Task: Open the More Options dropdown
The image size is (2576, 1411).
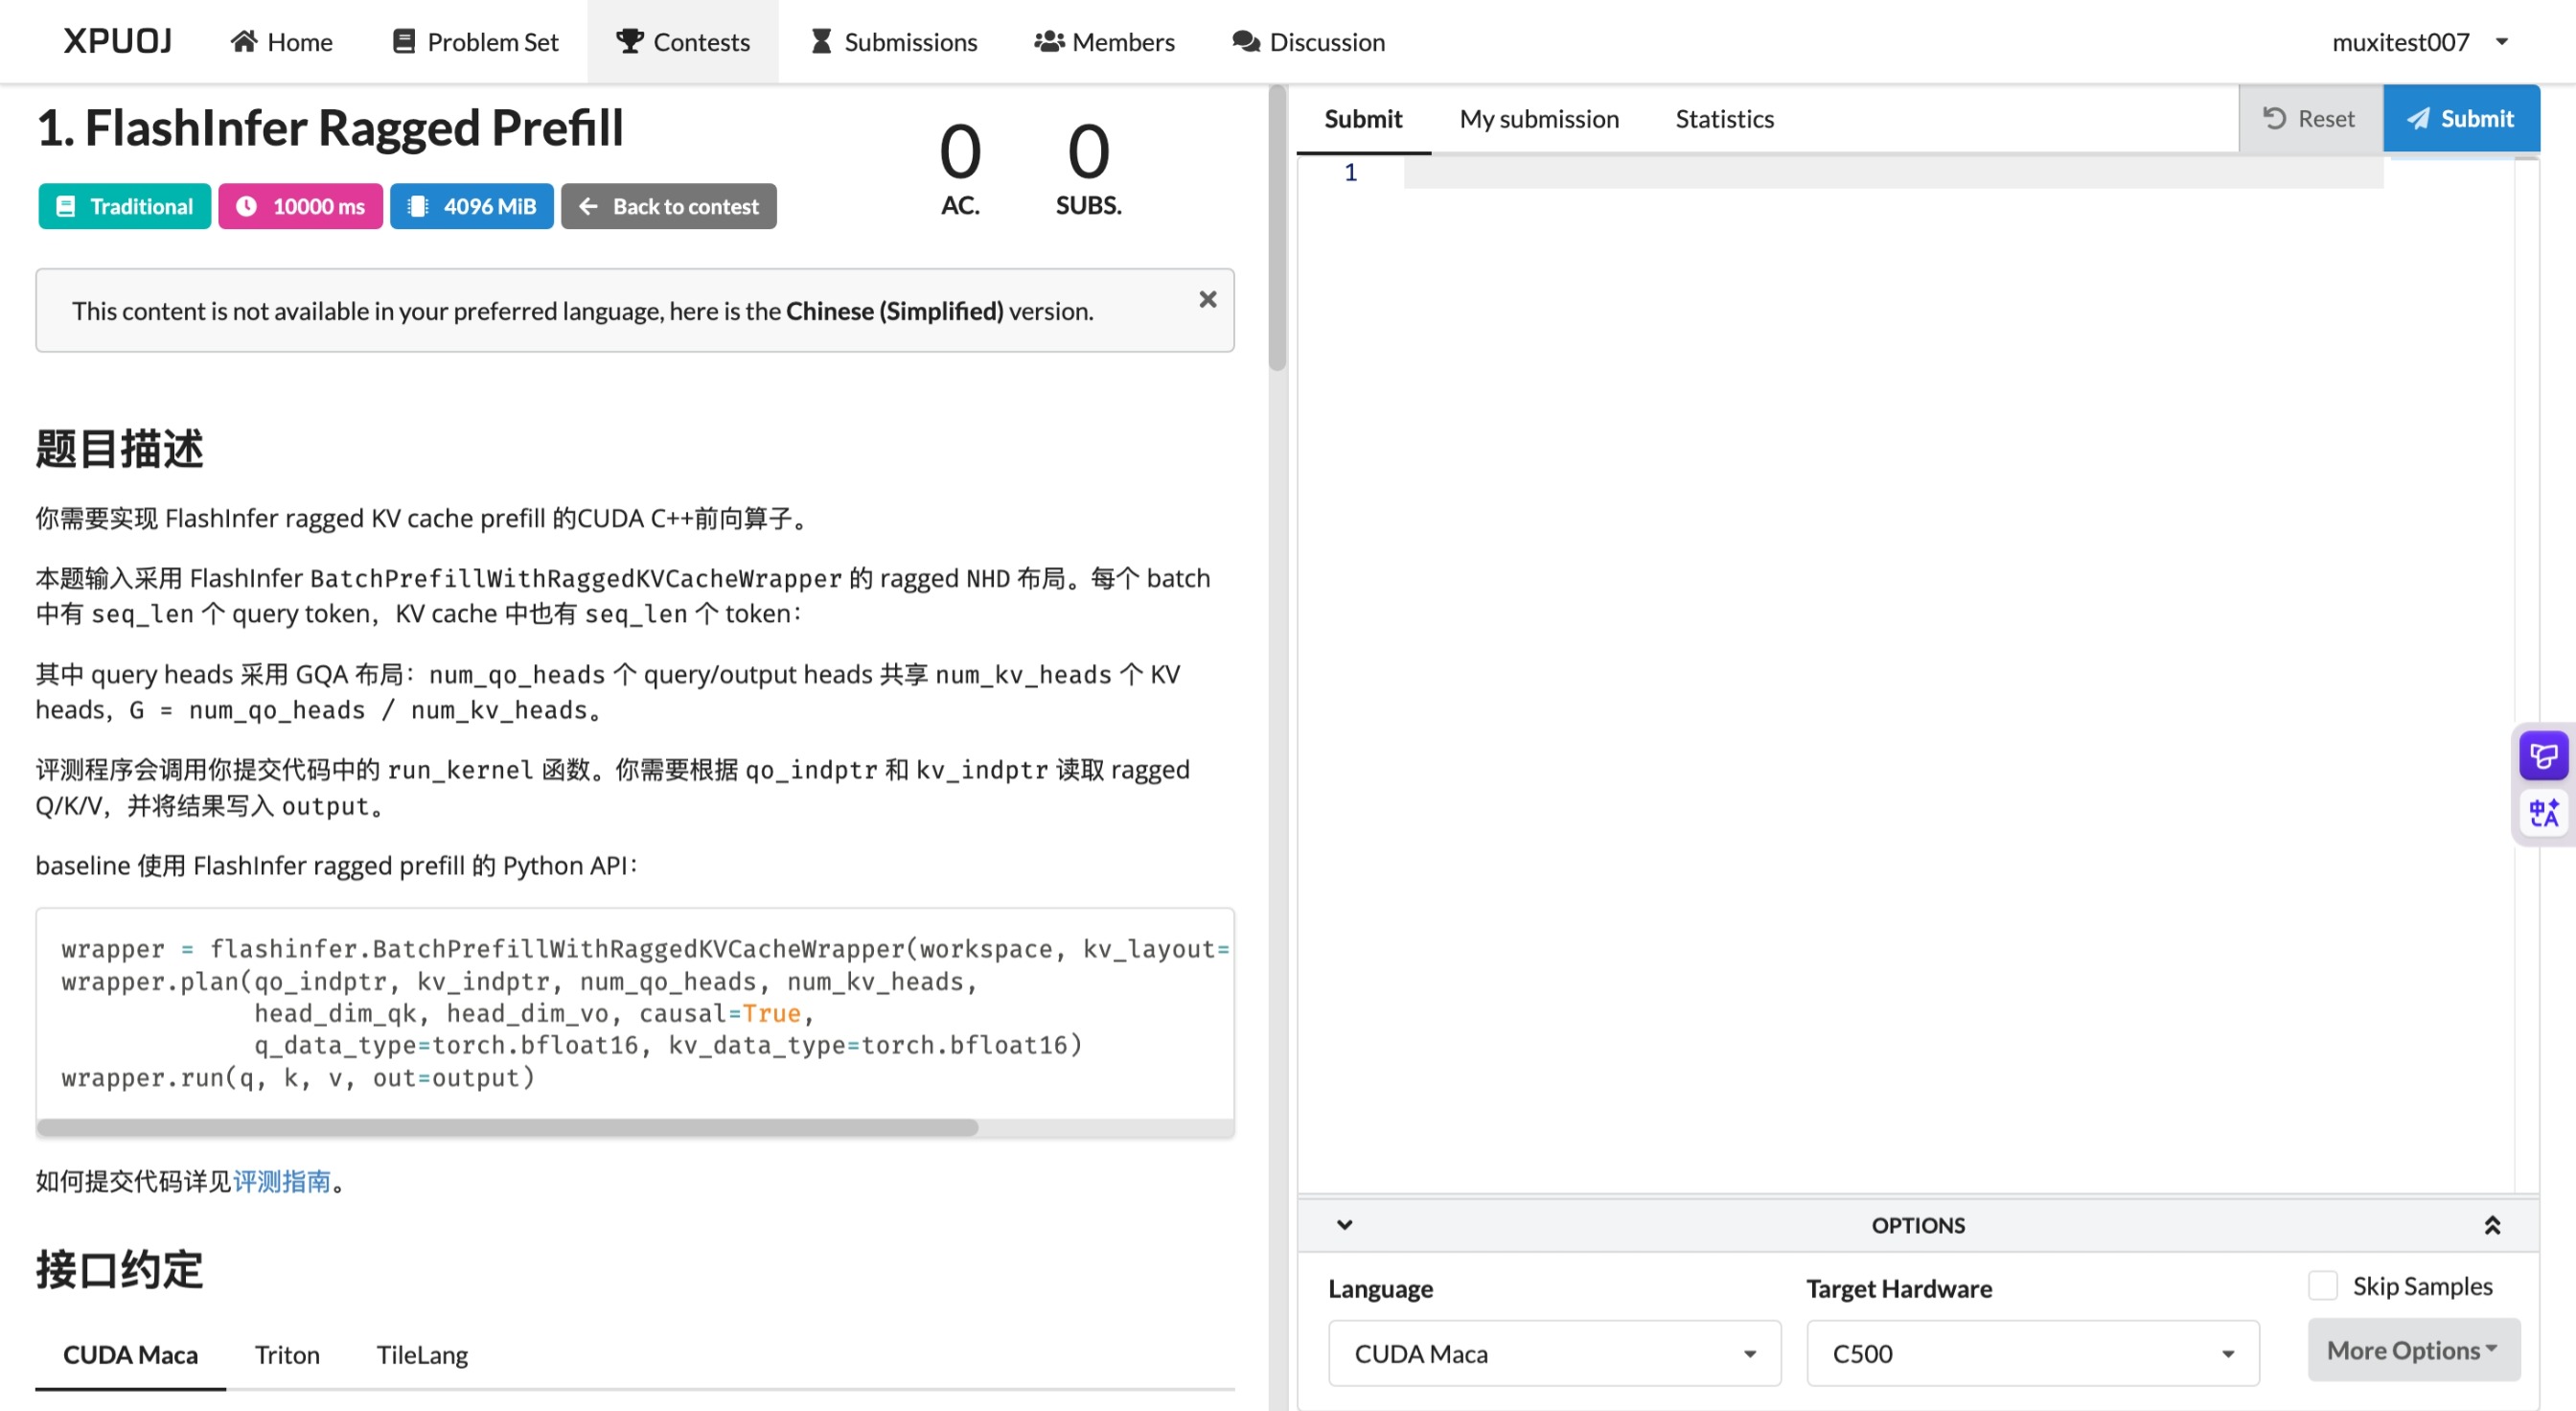Action: tap(2414, 1350)
